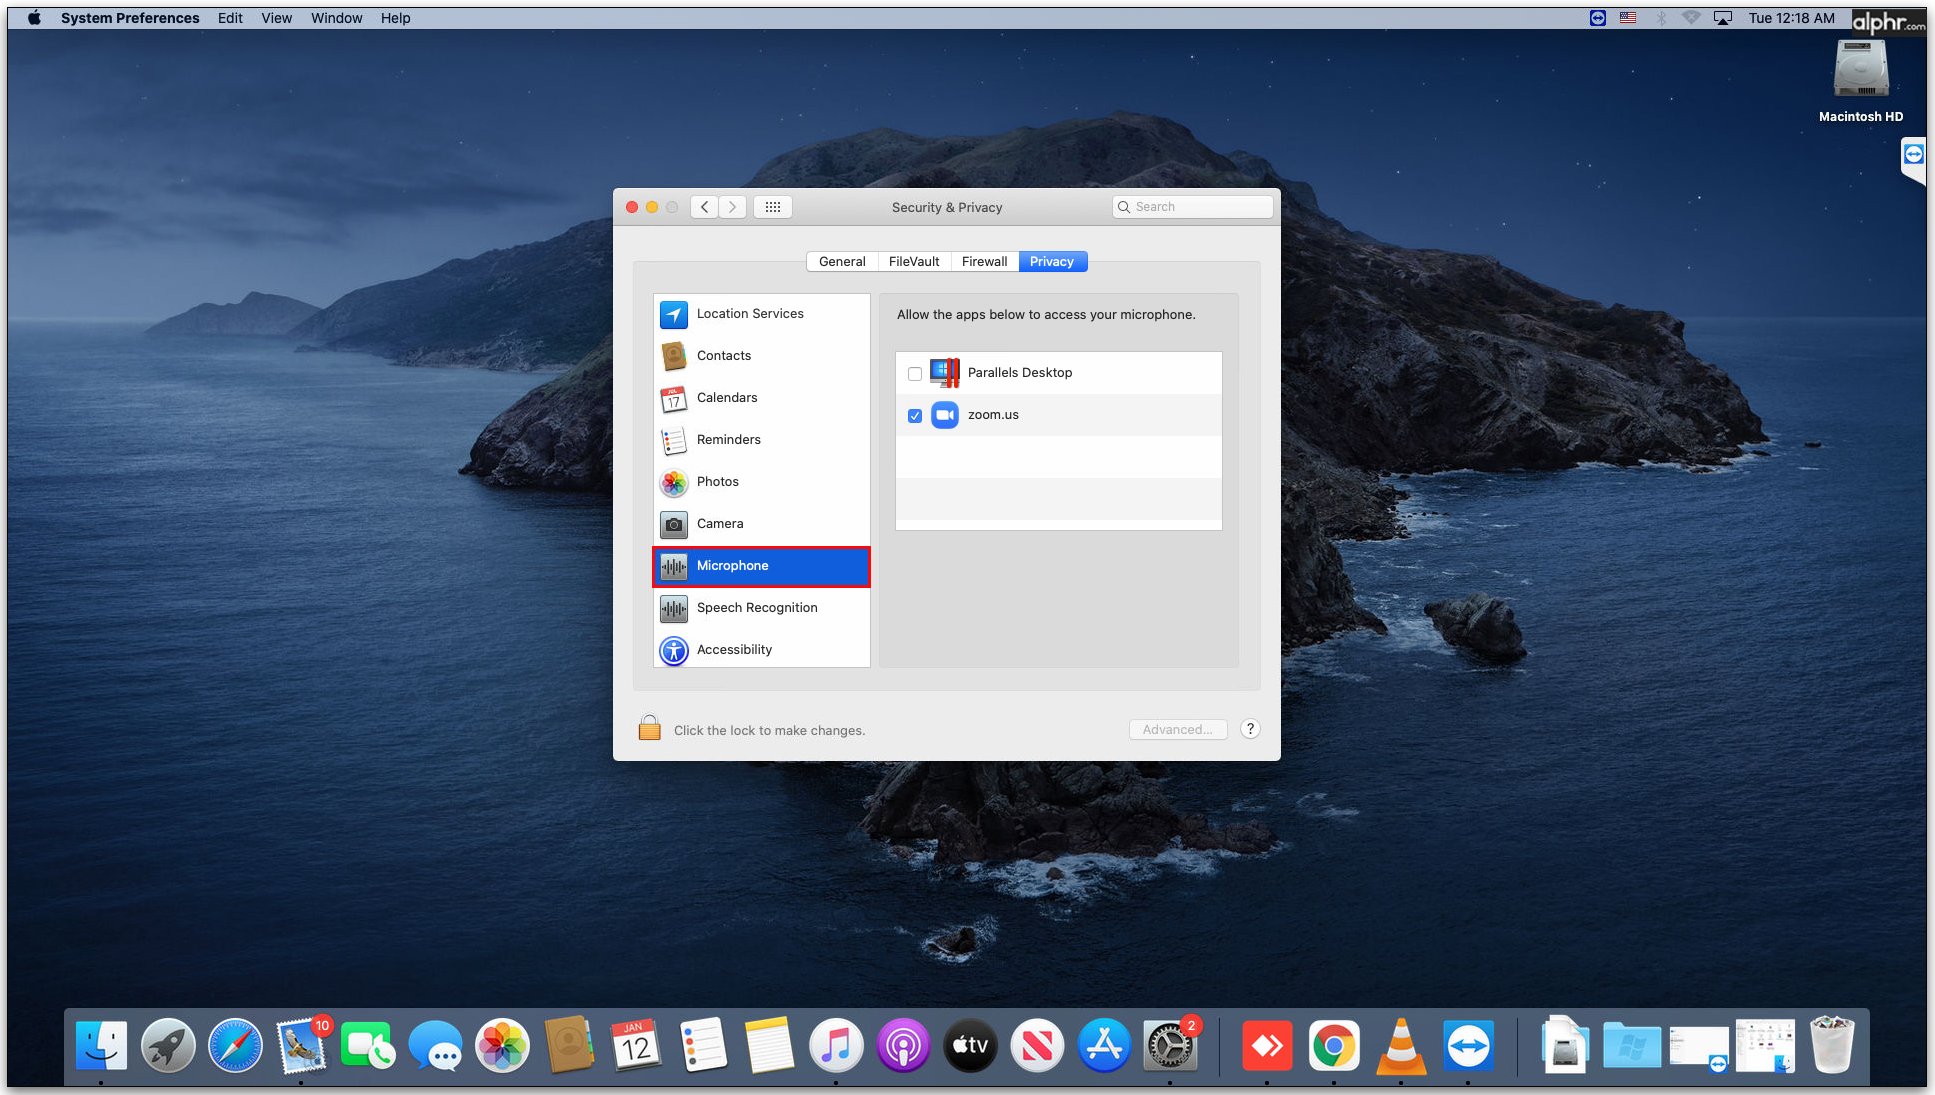This screenshot has width=1935, height=1095.
Task: Go back with the left chevron button
Action: coord(705,207)
